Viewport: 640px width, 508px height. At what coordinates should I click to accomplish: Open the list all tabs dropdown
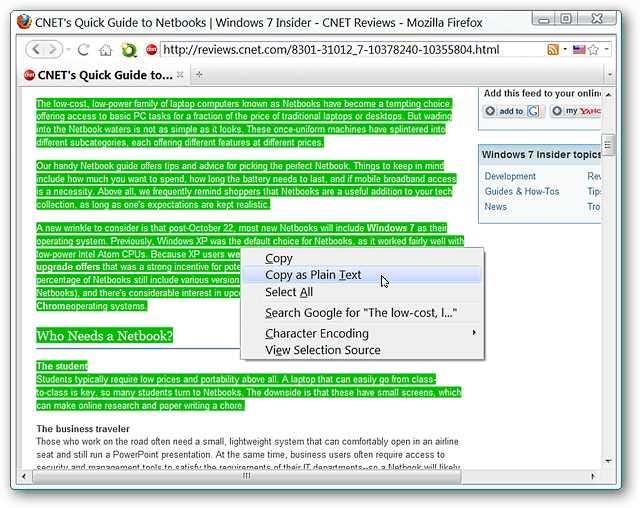[610, 75]
